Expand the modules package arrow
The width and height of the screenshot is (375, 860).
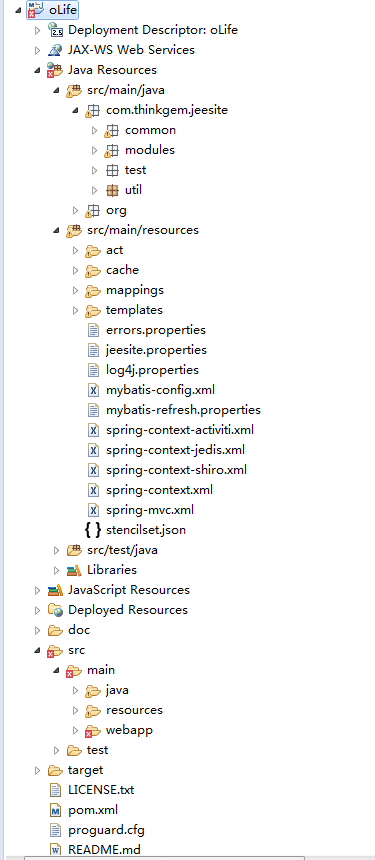(94, 150)
